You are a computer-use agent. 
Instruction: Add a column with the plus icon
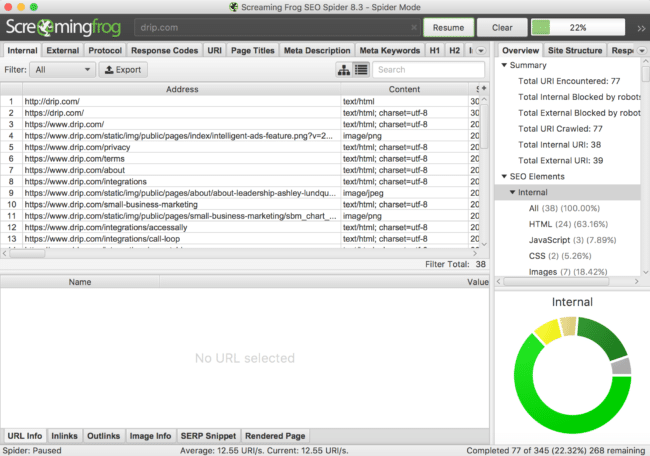(483, 88)
